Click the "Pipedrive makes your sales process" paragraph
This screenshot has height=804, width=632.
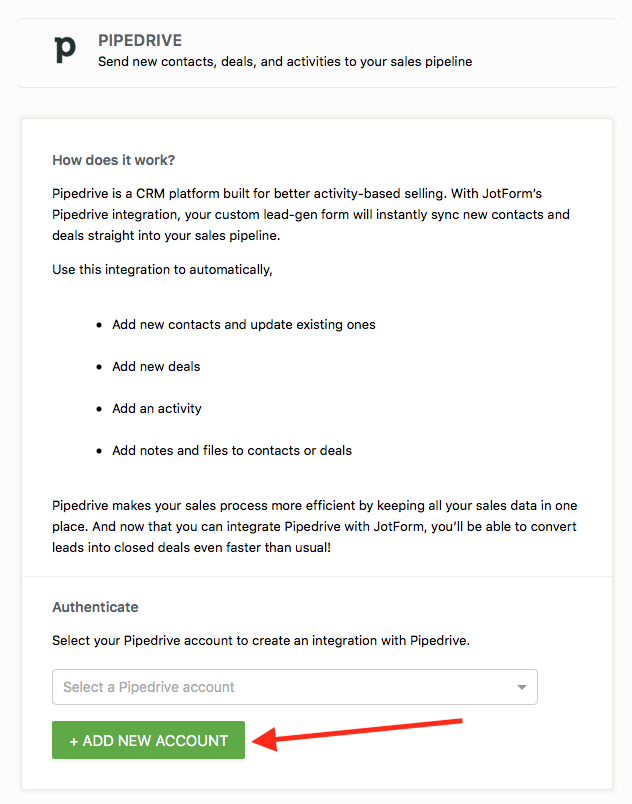pos(314,526)
